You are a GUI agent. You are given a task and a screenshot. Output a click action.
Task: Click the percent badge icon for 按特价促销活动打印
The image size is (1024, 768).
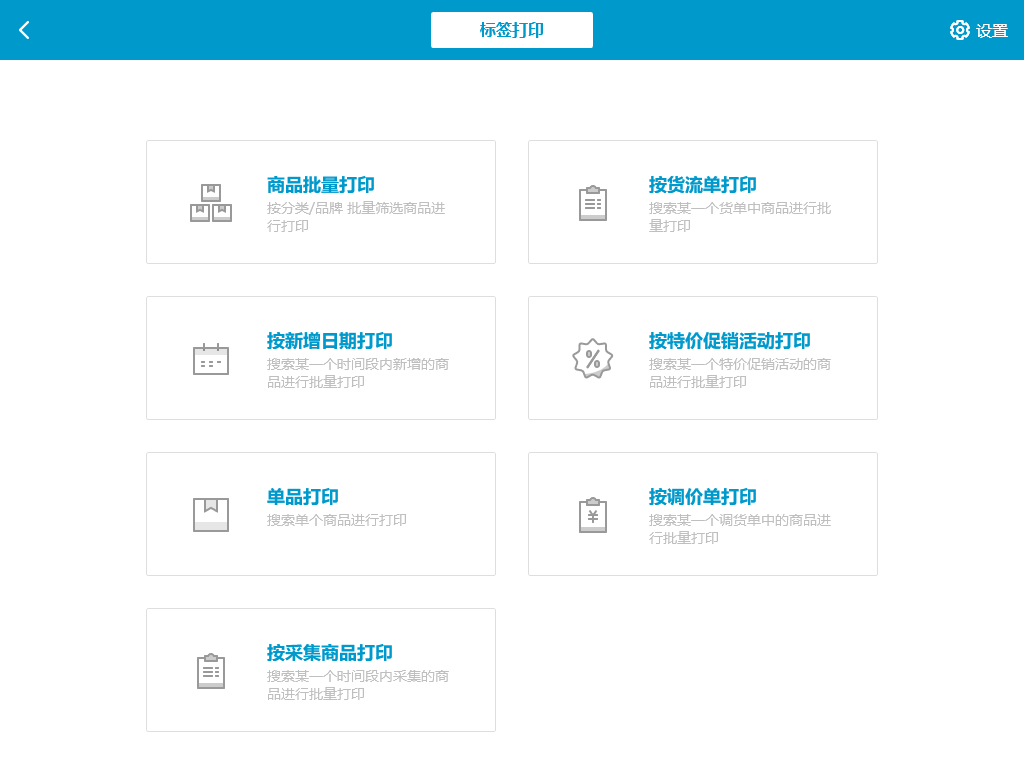[593, 359]
